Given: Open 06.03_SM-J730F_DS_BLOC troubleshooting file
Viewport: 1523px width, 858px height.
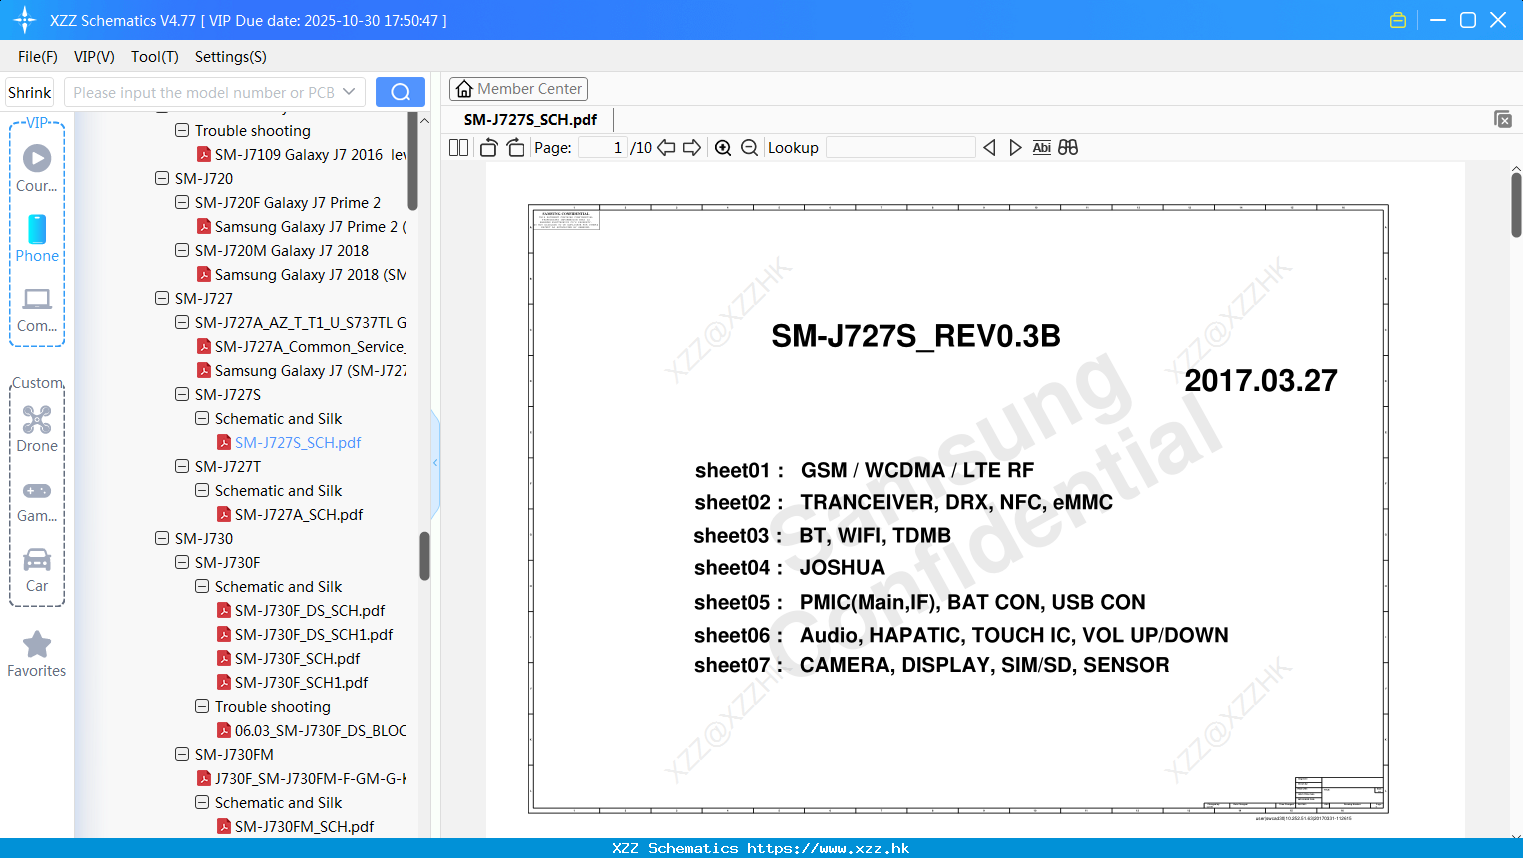Looking at the screenshot, I should [x=312, y=731].
